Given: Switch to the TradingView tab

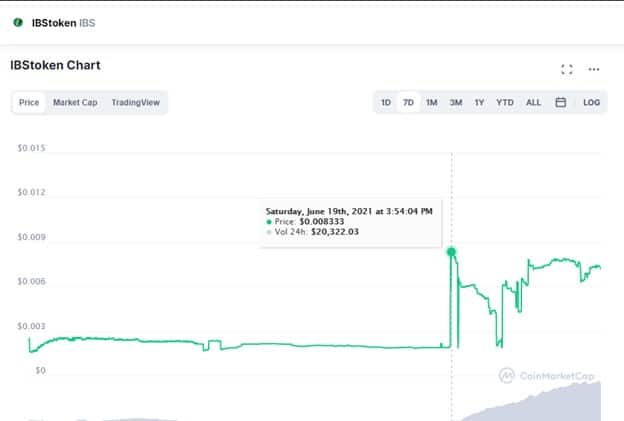Looking at the screenshot, I should 136,102.
